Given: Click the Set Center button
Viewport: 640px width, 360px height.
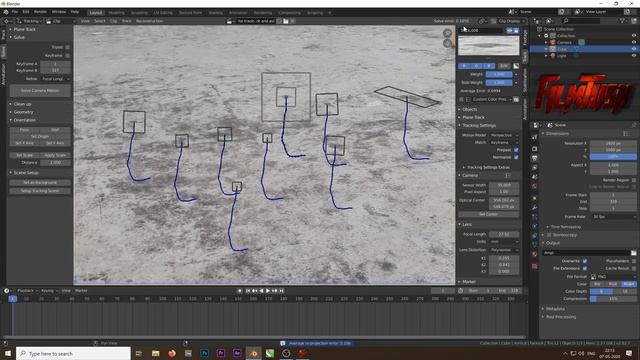Looking at the screenshot, I should click(488, 214).
